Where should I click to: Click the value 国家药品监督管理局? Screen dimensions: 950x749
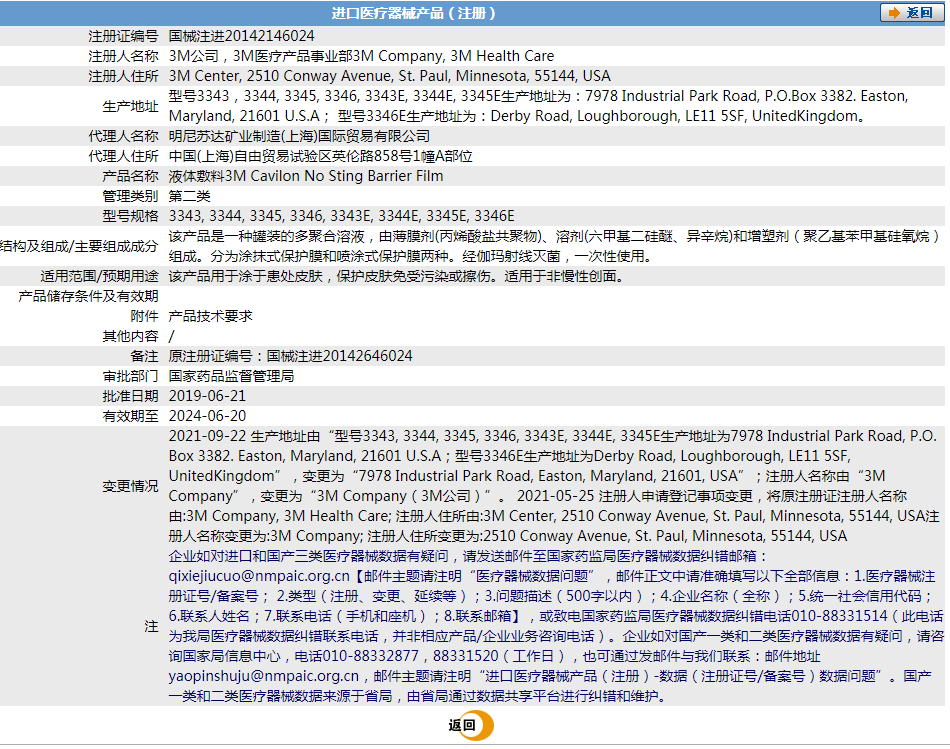coord(231,376)
